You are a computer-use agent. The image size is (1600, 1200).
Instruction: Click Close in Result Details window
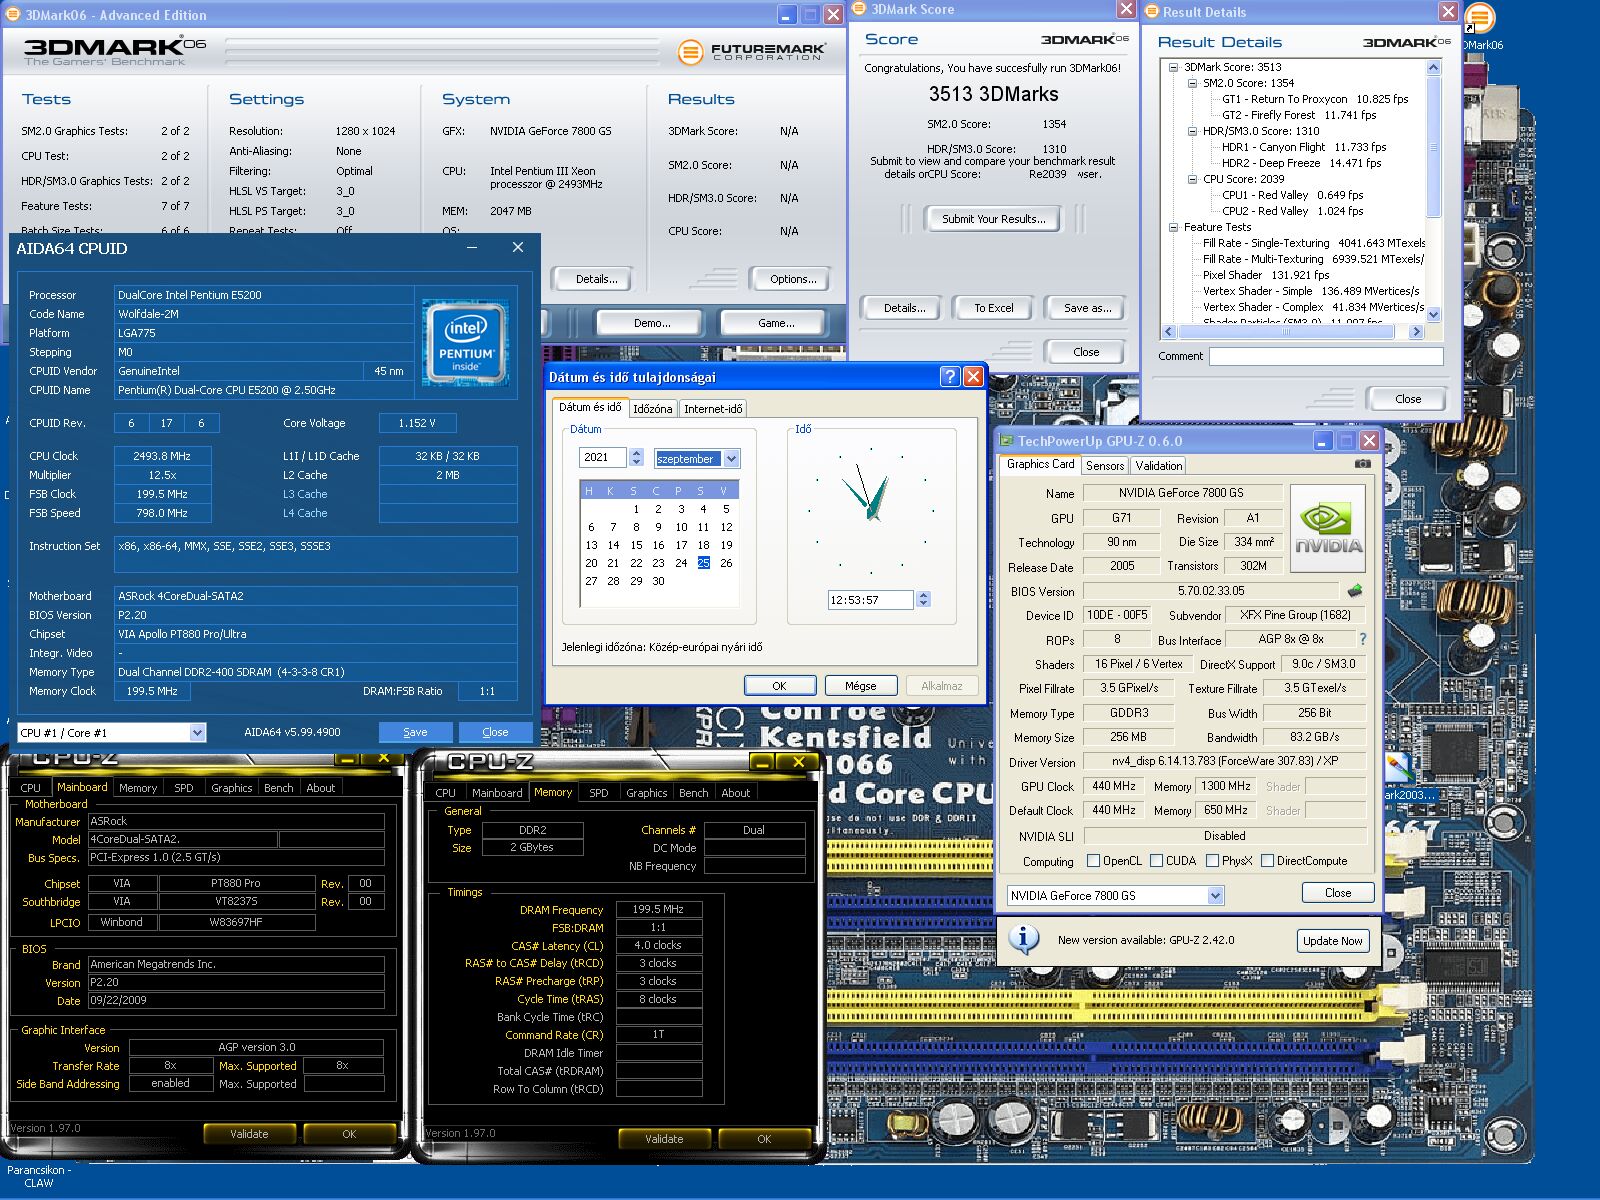(1407, 399)
